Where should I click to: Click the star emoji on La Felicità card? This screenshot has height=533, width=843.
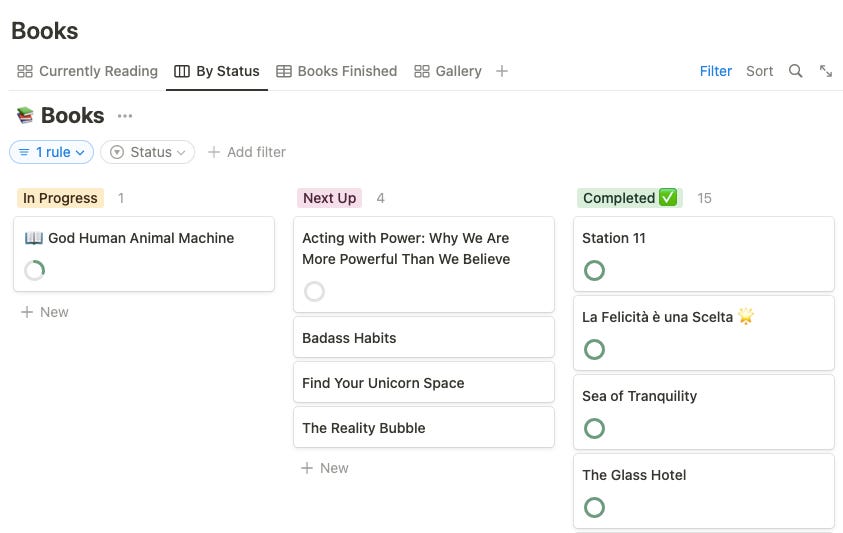point(746,316)
